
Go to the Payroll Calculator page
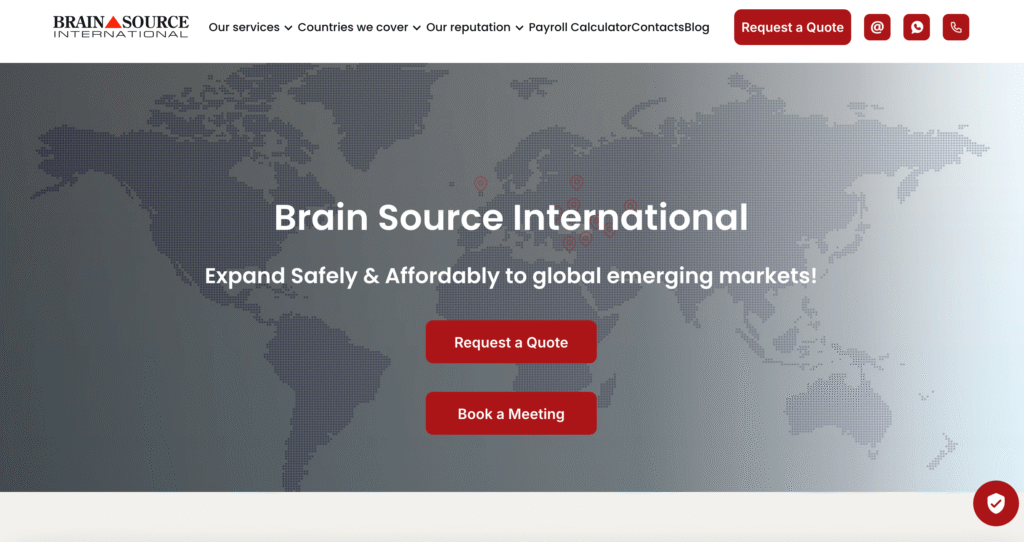580,27
